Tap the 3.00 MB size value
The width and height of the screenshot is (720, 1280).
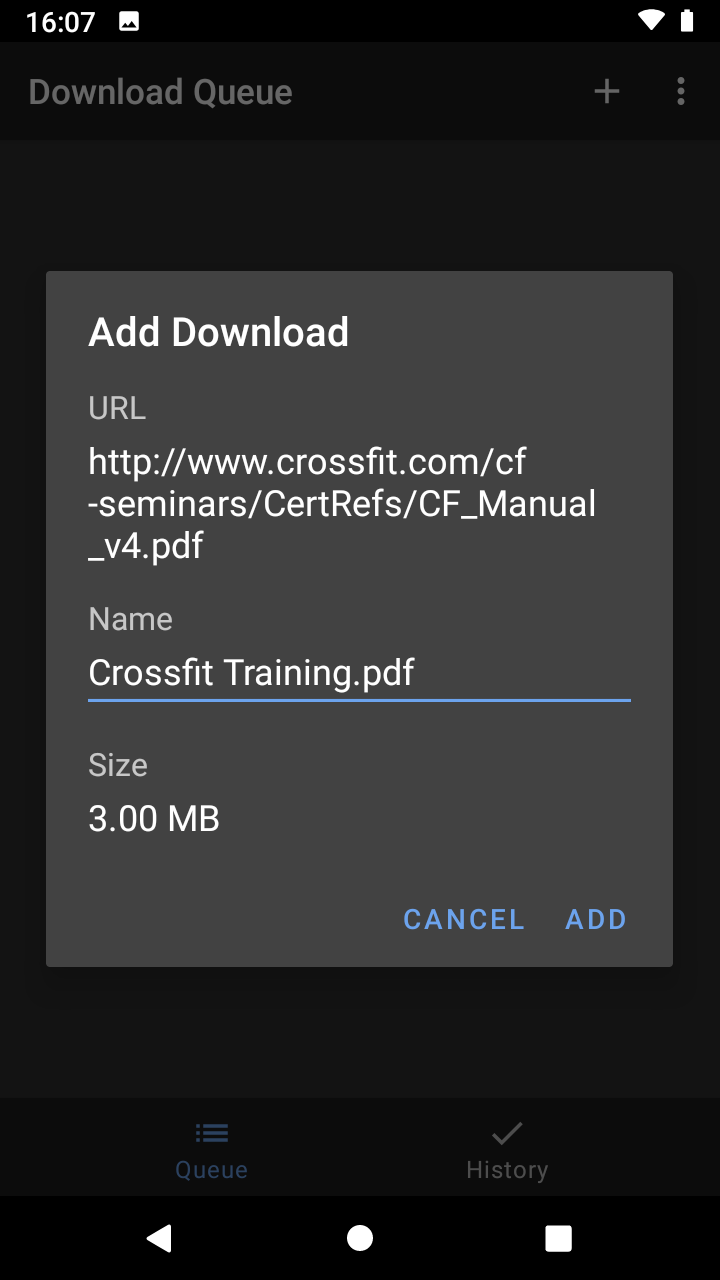pyautogui.click(x=154, y=819)
